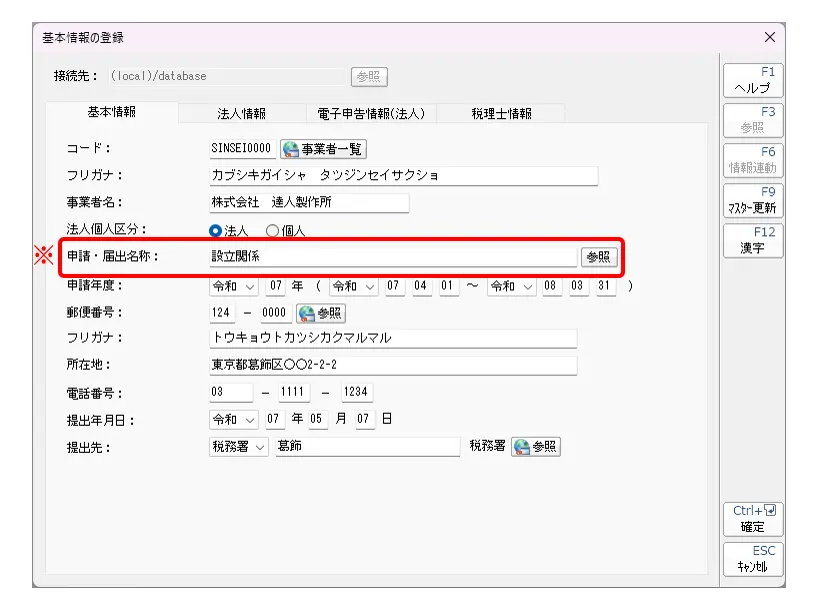Cancel using the ESC キャンセル button
837x613 pixels.
753,559
